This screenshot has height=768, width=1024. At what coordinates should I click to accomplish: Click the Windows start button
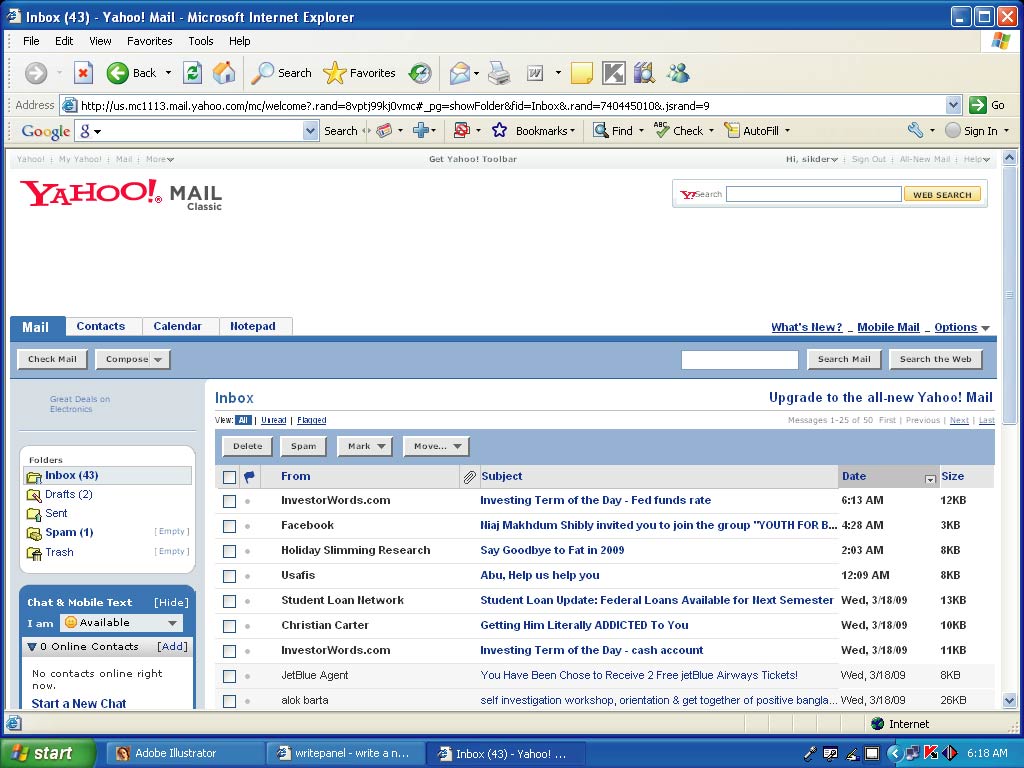[47, 753]
